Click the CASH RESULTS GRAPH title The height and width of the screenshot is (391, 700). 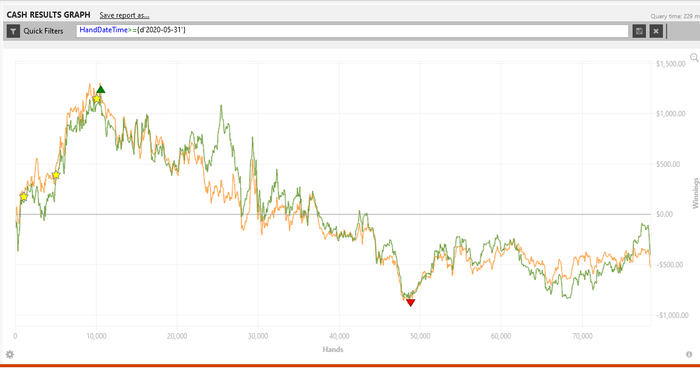[x=48, y=15]
